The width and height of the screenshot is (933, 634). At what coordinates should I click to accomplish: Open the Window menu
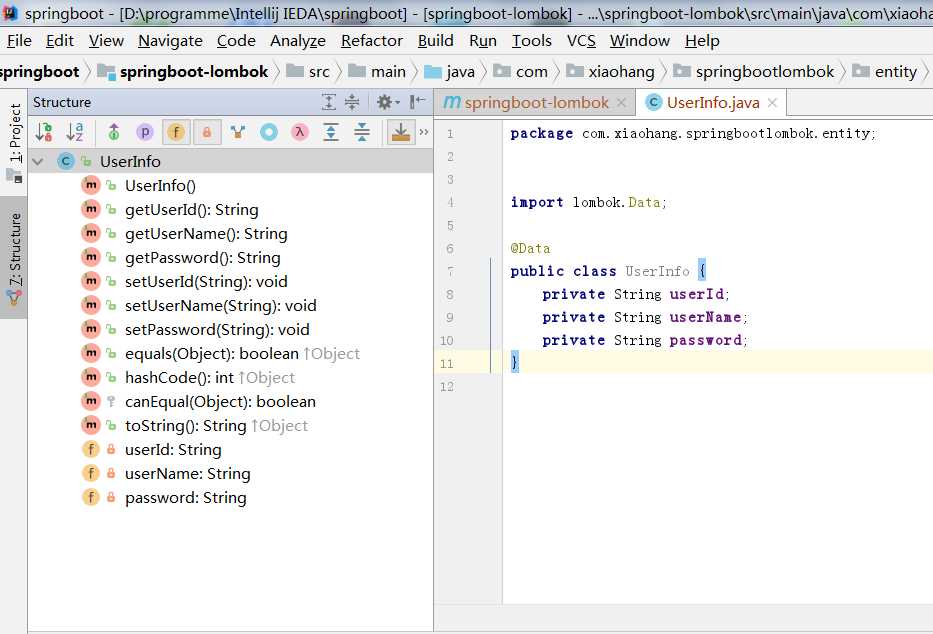click(640, 40)
